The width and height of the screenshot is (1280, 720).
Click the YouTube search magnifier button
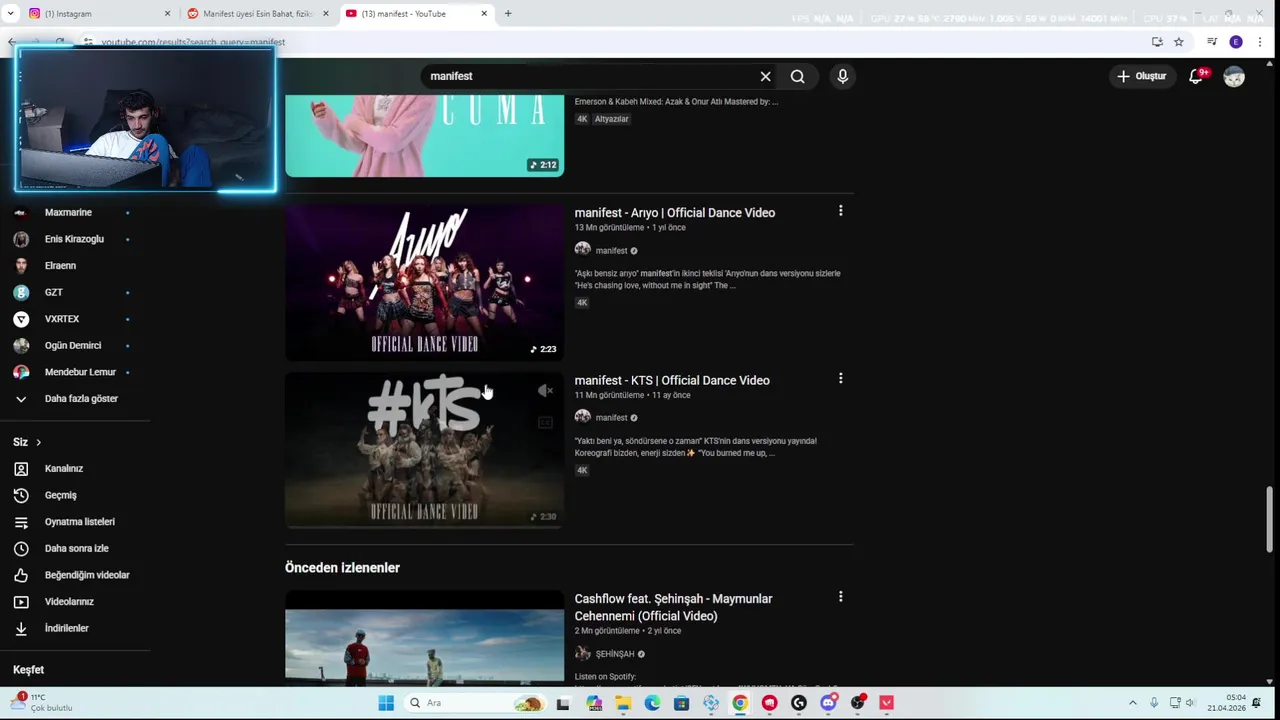[x=797, y=76]
